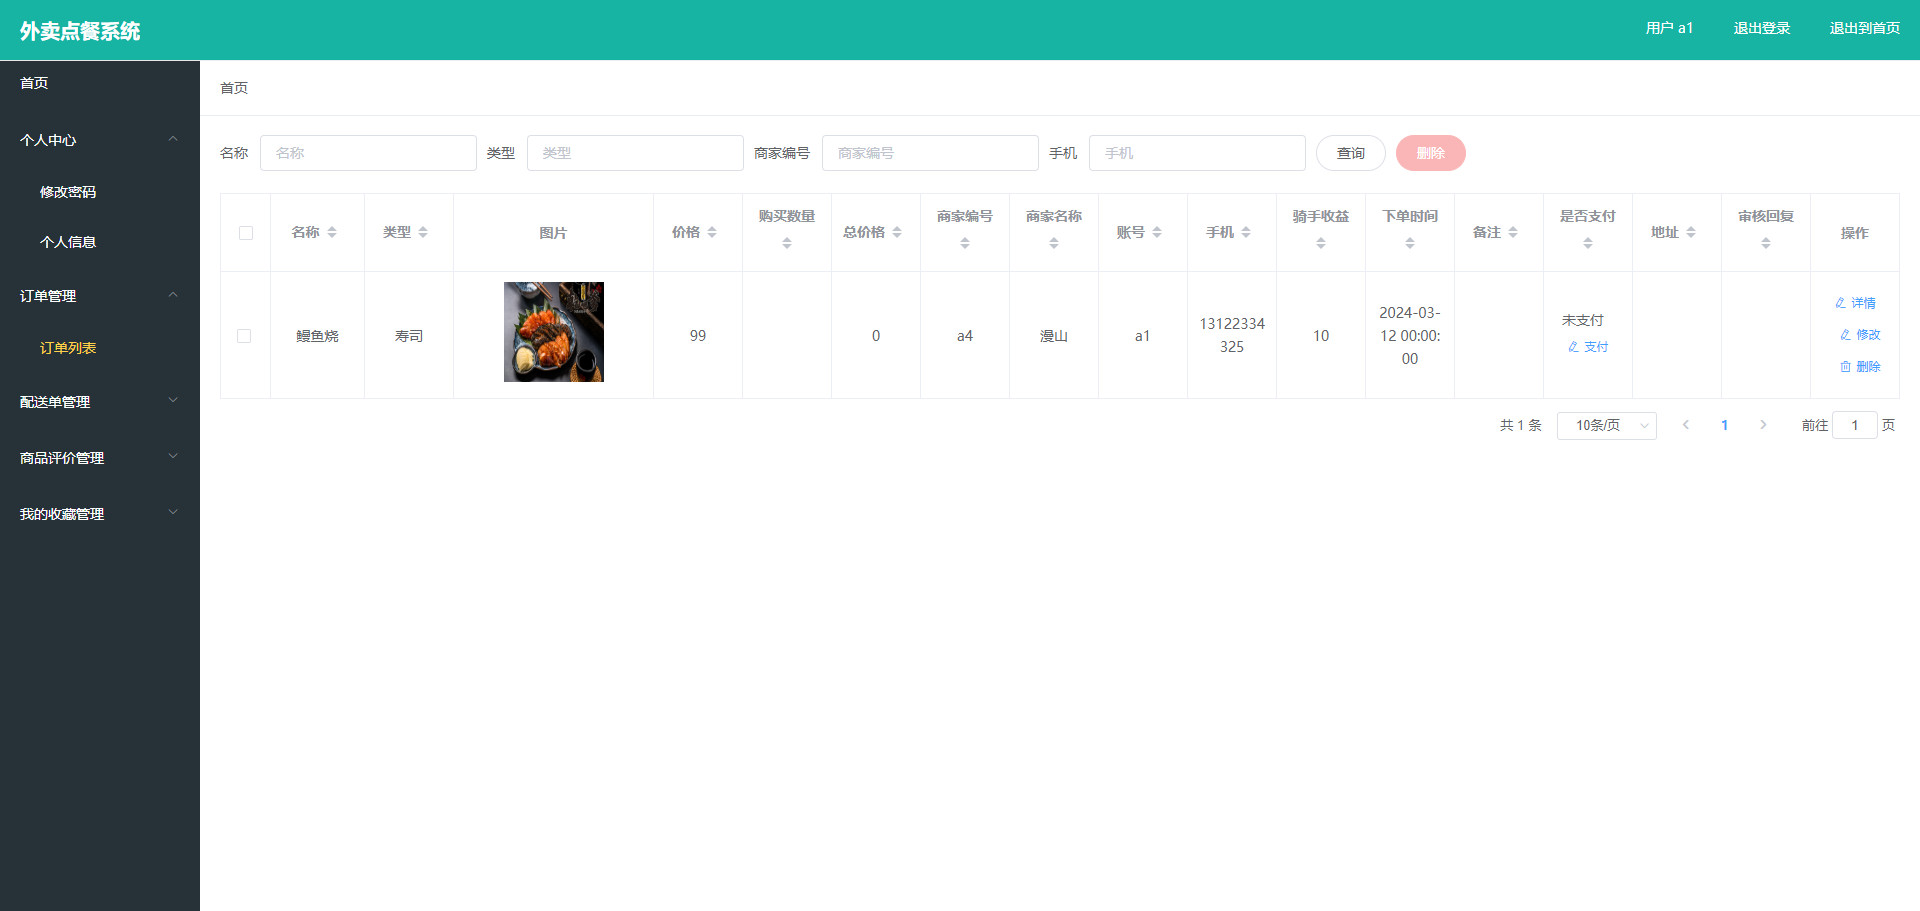This screenshot has width=1920, height=911.
Task: Open the 10条/页 page size dropdown
Action: point(1607,426)
